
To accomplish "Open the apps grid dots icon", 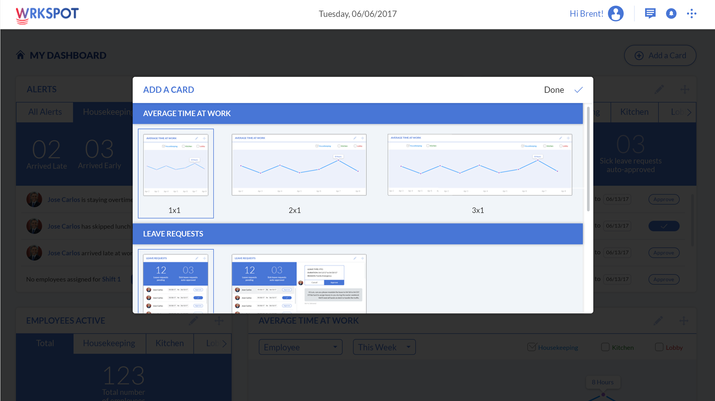I will click(691, 14).
